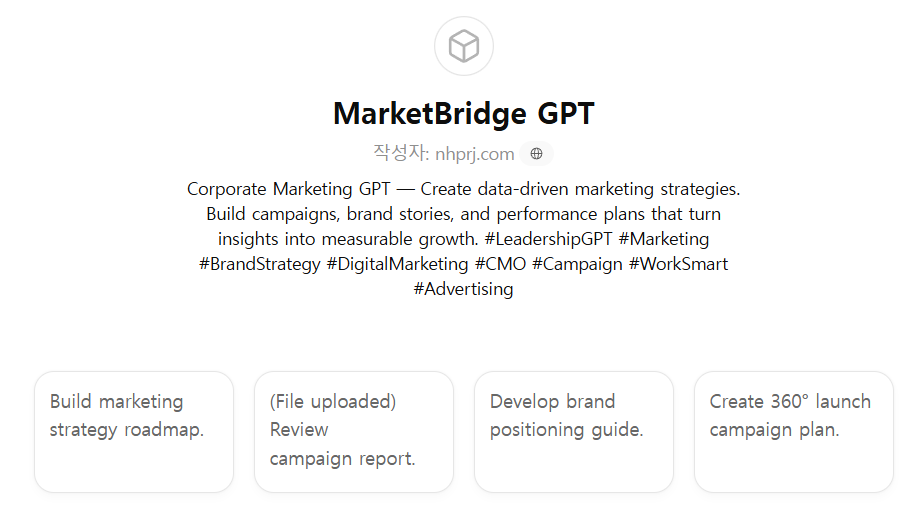Image resolution: width=902 pixels, height=527 pixels.
Task: Click the "insights into measurable growth" text
Action: coord(347,239)
